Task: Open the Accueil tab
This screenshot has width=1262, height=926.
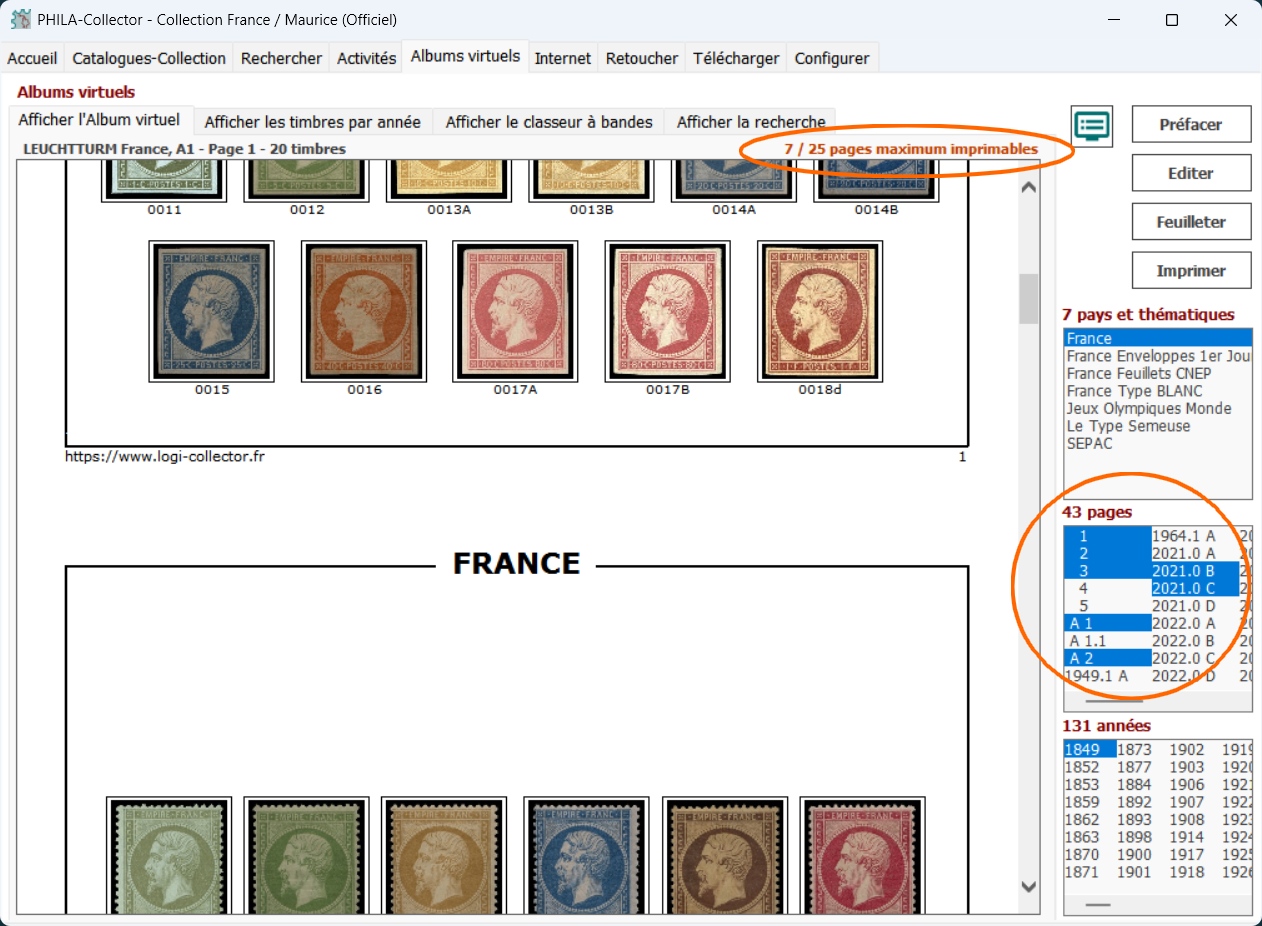Action: (32, 58)
